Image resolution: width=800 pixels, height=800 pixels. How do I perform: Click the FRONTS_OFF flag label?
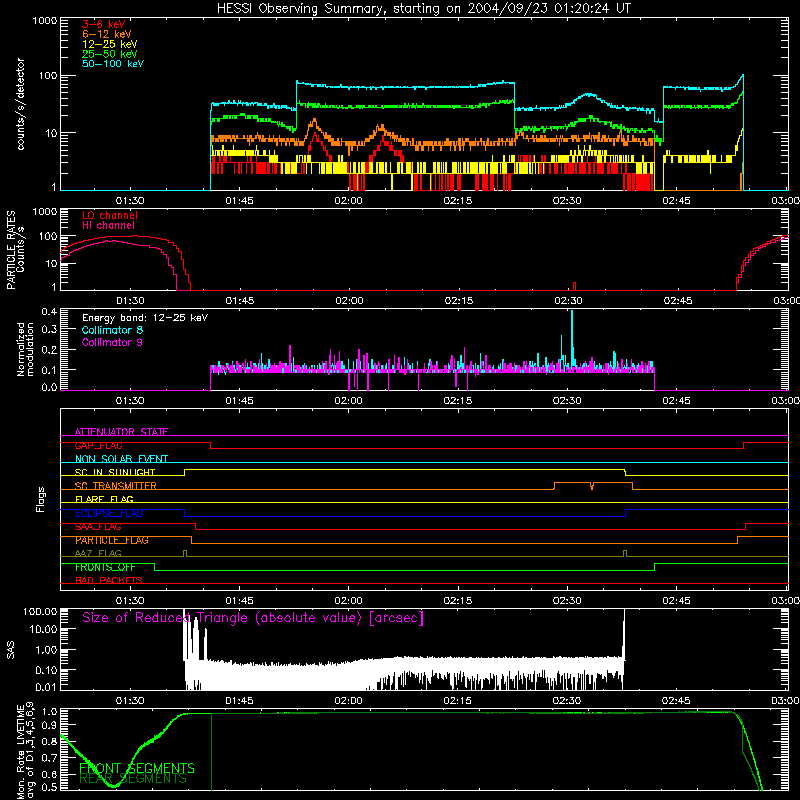[105, 567]
